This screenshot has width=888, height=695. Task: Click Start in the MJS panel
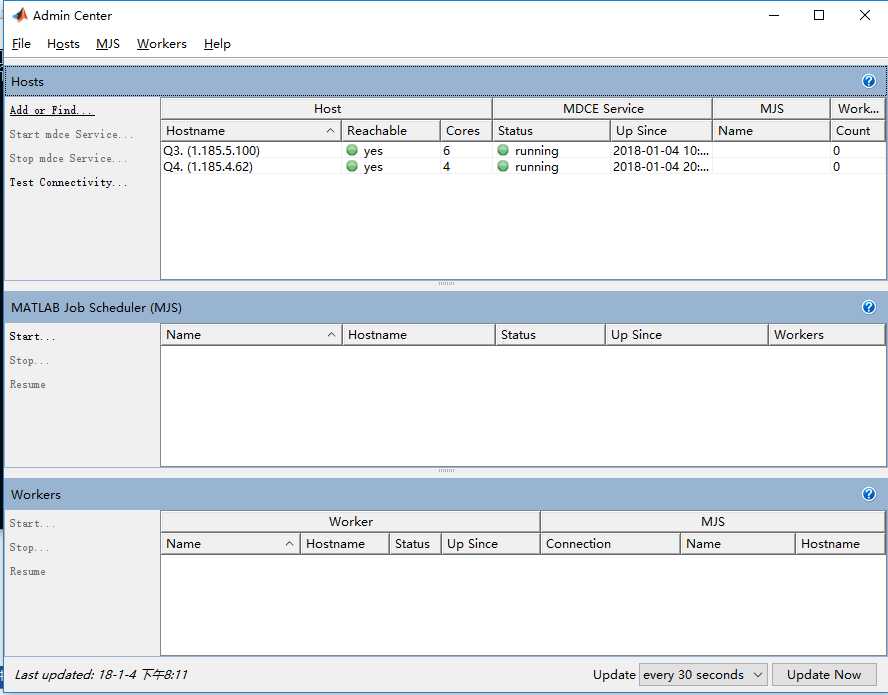point(32,336)
